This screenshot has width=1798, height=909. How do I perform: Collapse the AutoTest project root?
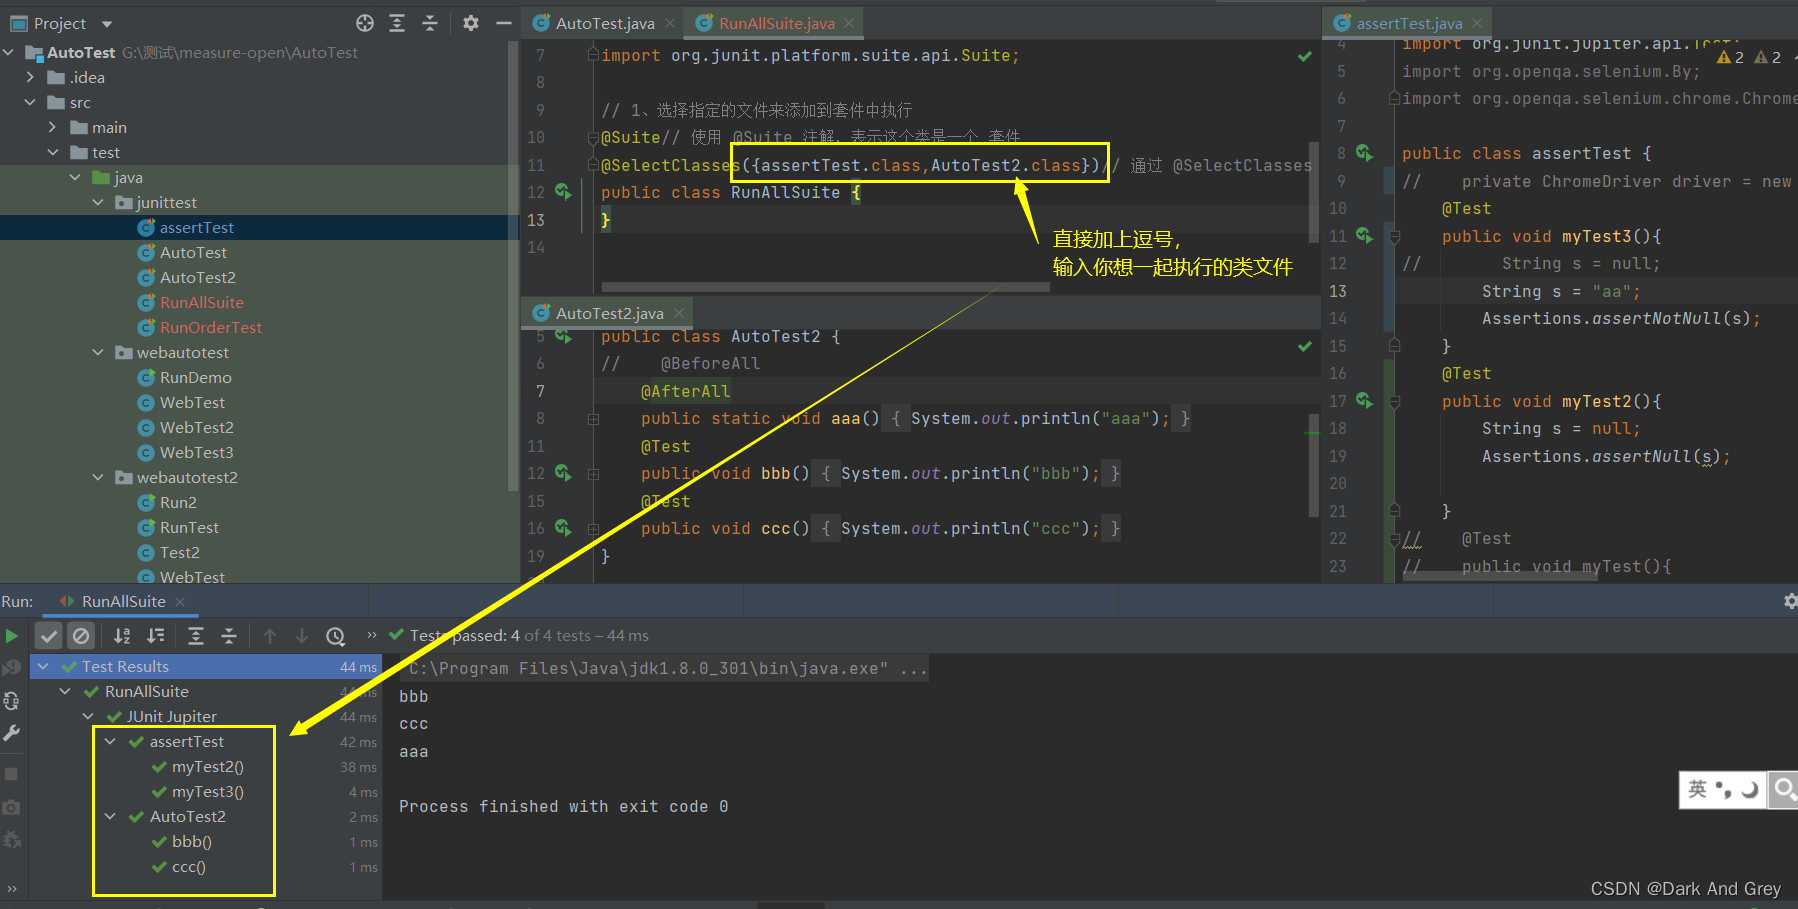point(9,52)
